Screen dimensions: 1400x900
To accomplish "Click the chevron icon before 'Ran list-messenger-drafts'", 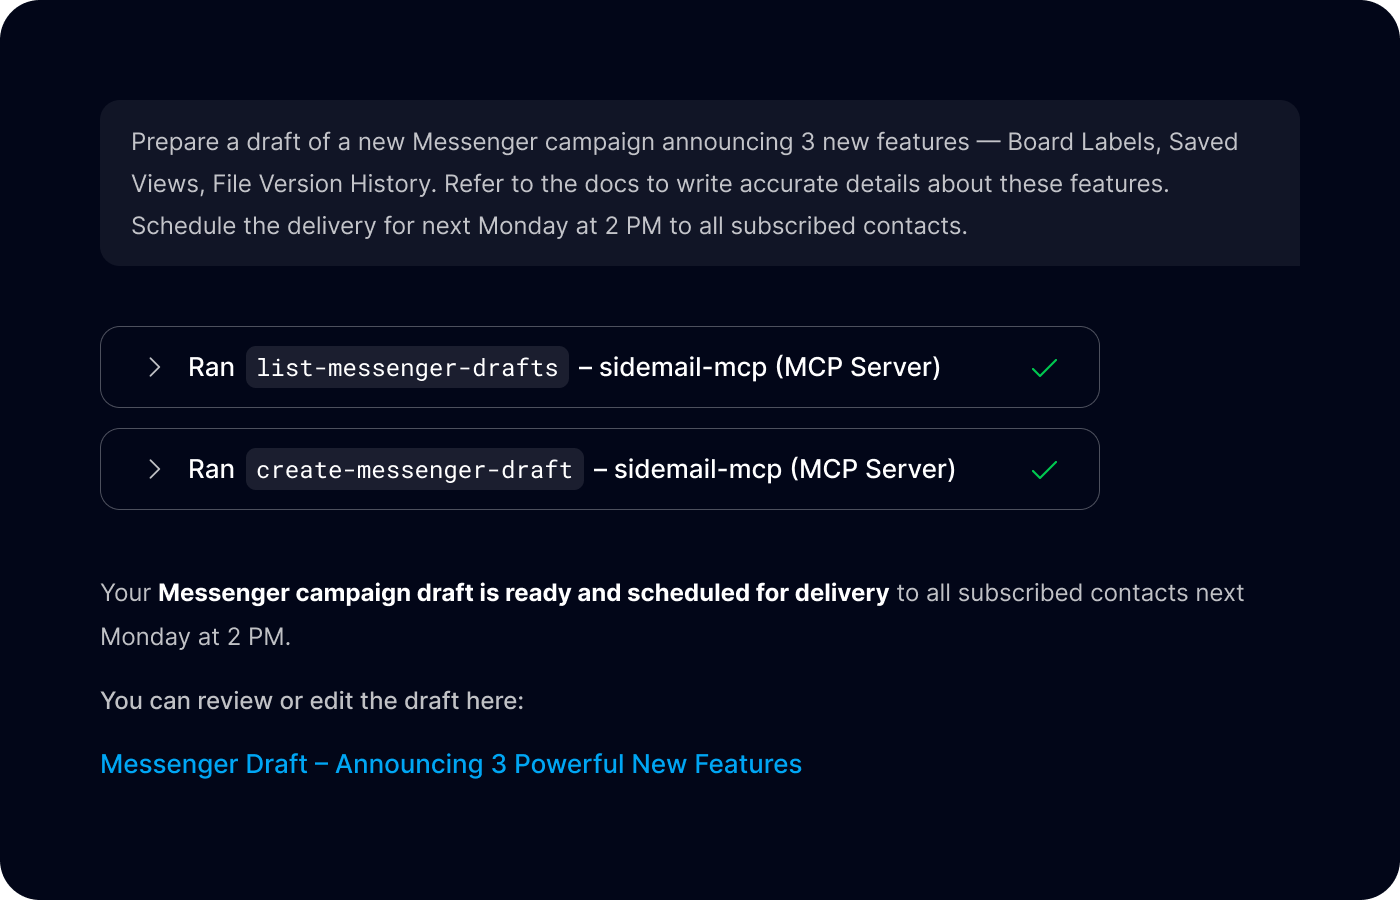I will click(155, 367).
